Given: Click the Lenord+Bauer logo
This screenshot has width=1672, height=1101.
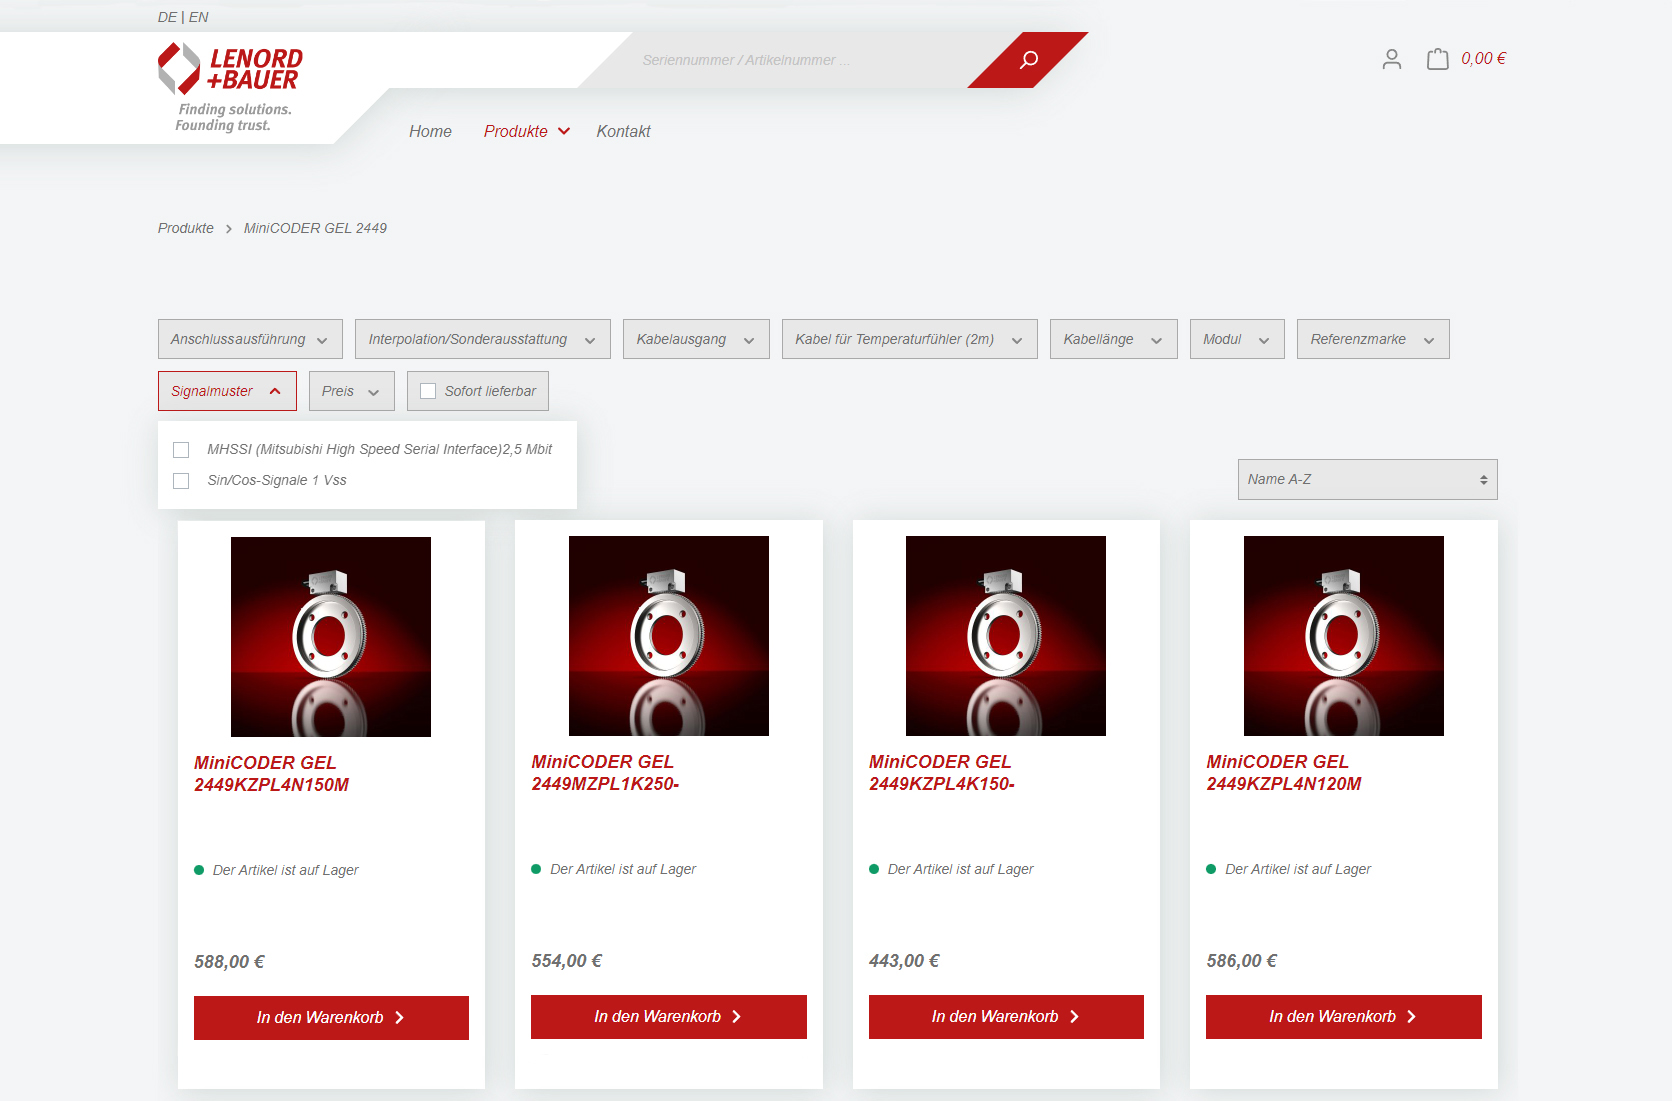Looking at the screenshot, I should [230, 87].
